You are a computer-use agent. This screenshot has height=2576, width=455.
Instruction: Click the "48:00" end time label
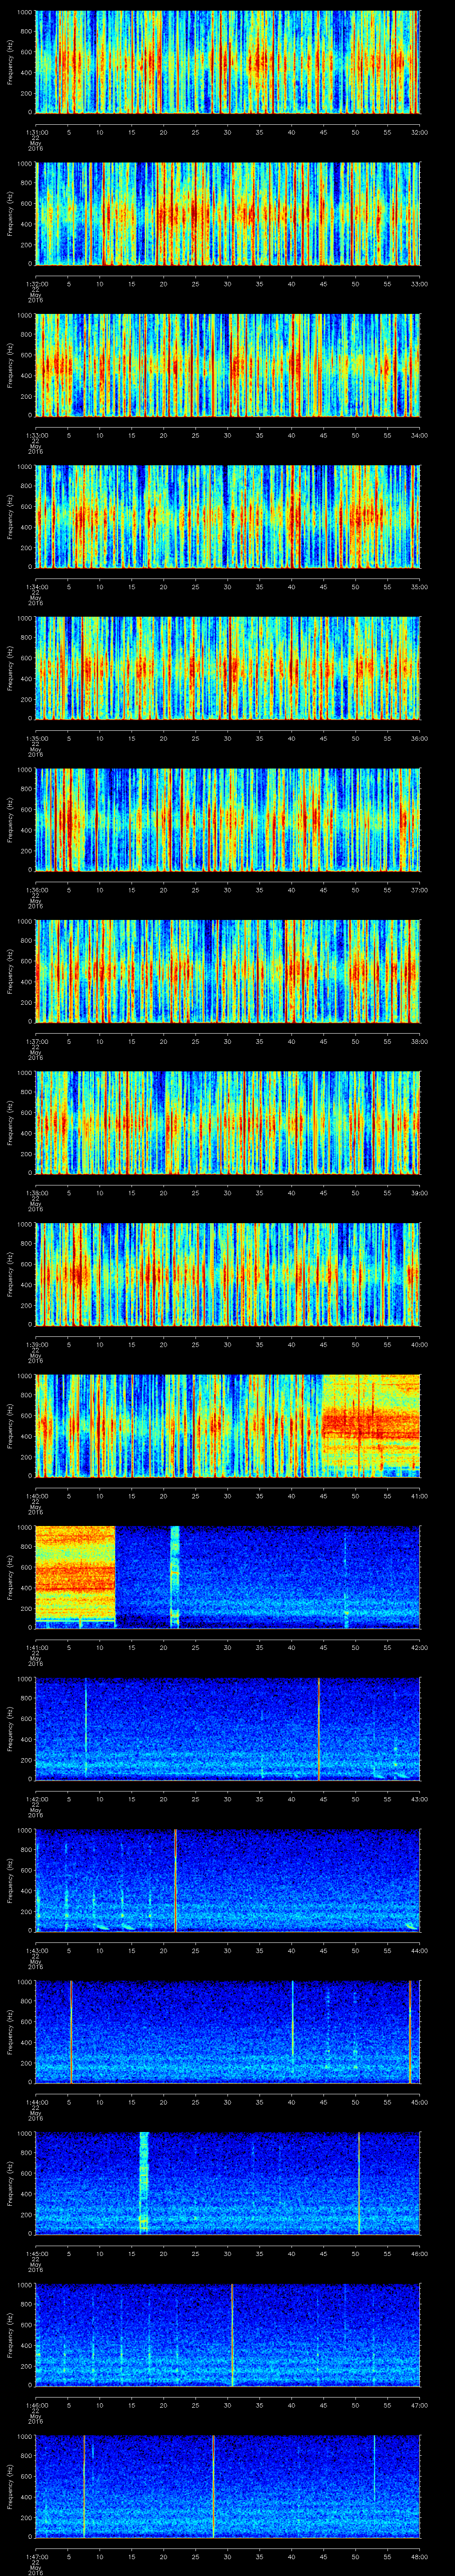419,2556
